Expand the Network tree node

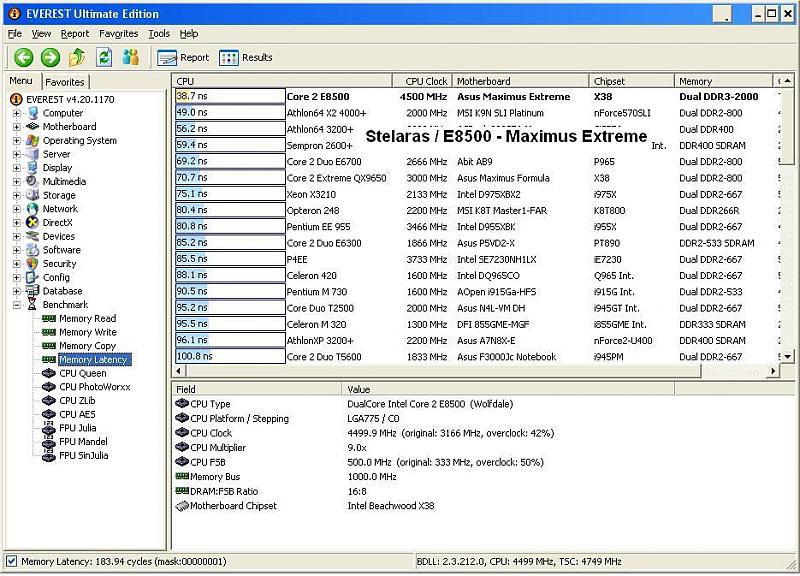(x=17, y=209)
